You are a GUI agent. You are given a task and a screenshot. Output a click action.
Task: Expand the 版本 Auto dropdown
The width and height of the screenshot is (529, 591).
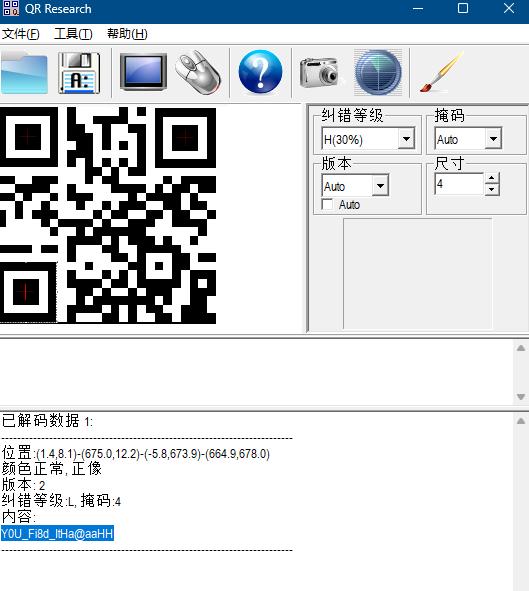click(x=380, y=185)
